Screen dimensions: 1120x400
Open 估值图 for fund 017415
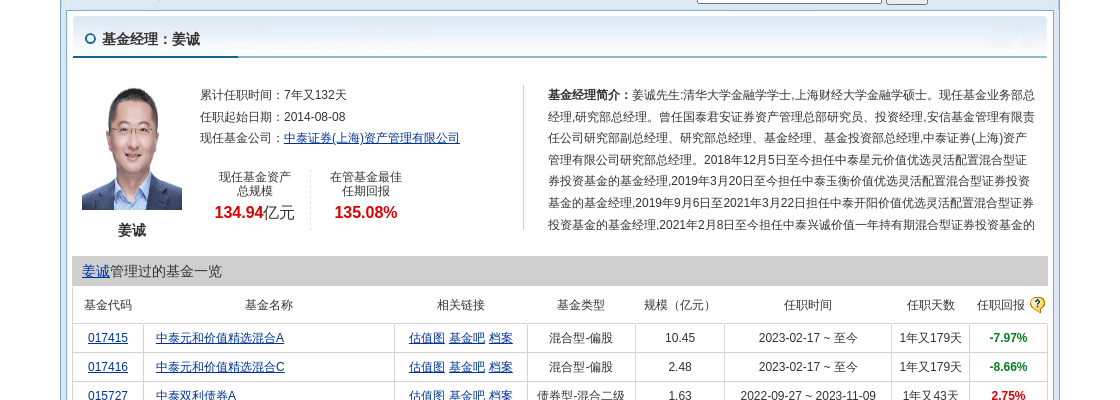tap(426, 338)
